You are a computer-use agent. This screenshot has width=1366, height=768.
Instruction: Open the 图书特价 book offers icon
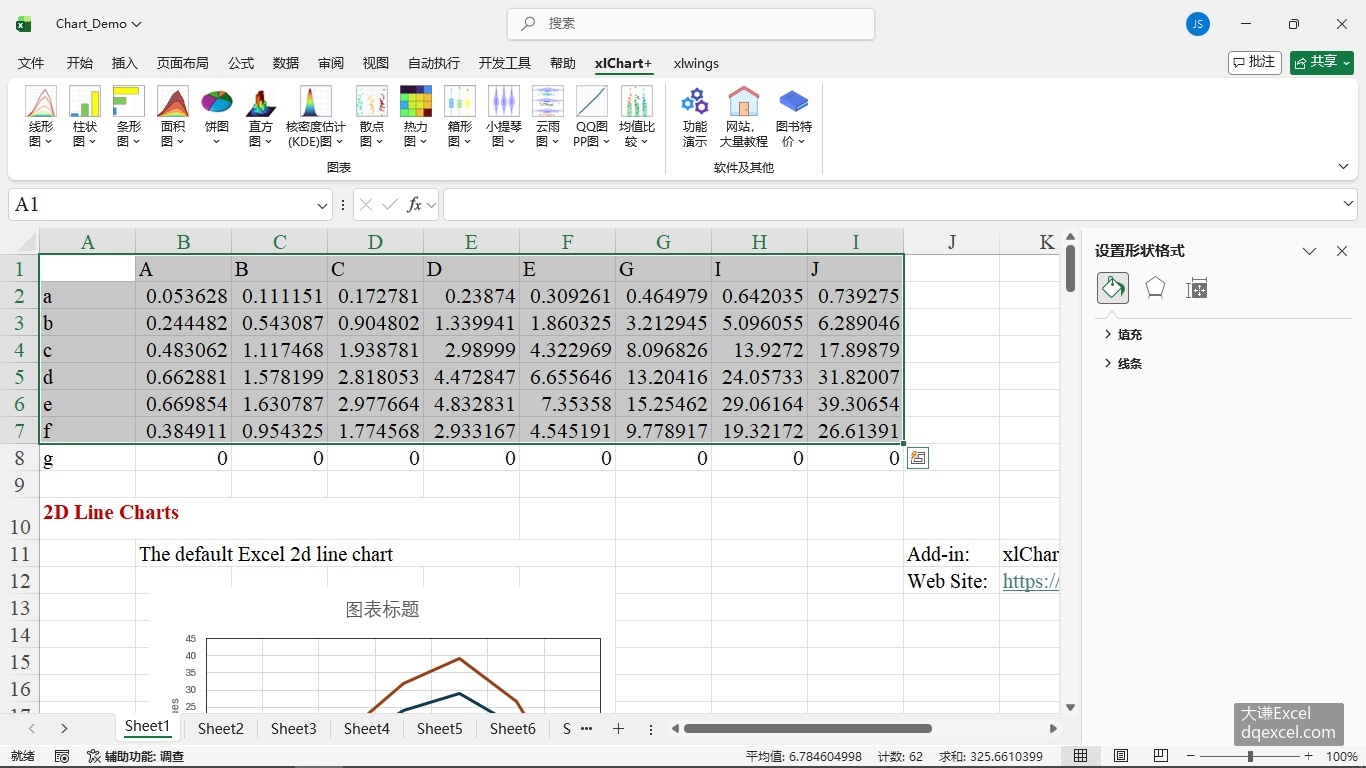coord(794,117)
